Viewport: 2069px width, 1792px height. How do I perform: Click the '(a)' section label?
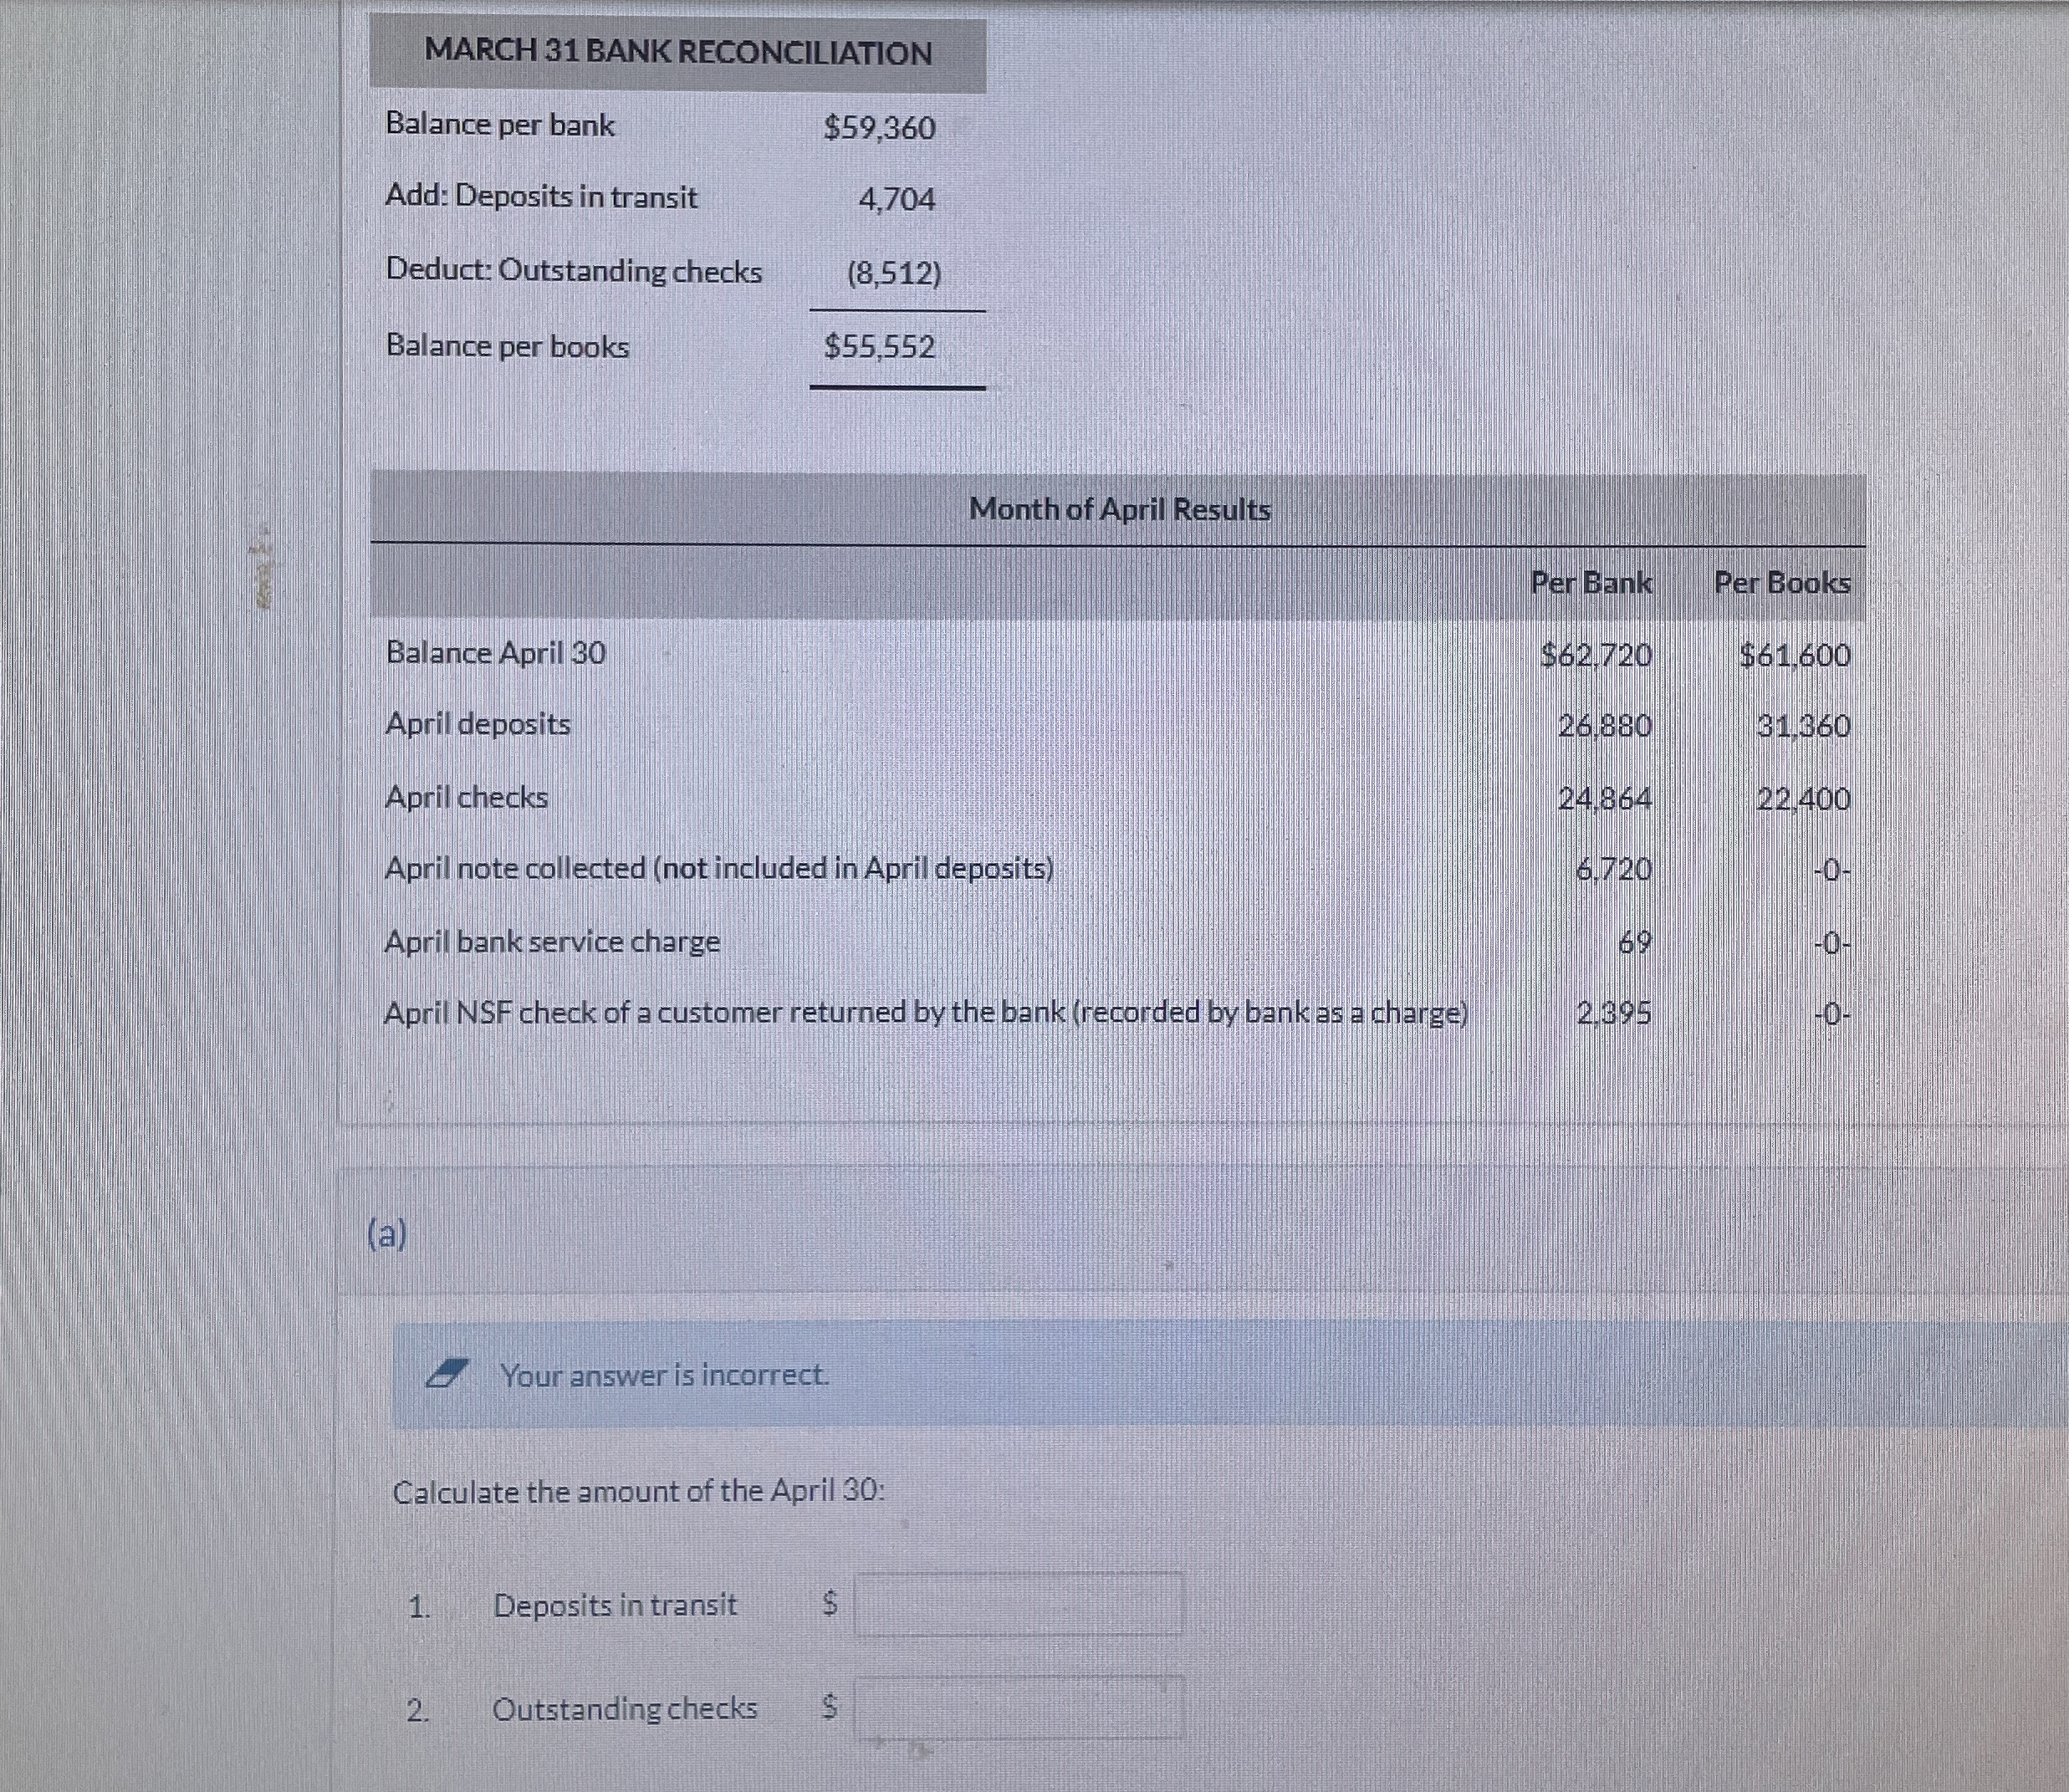coord(388,1234)
